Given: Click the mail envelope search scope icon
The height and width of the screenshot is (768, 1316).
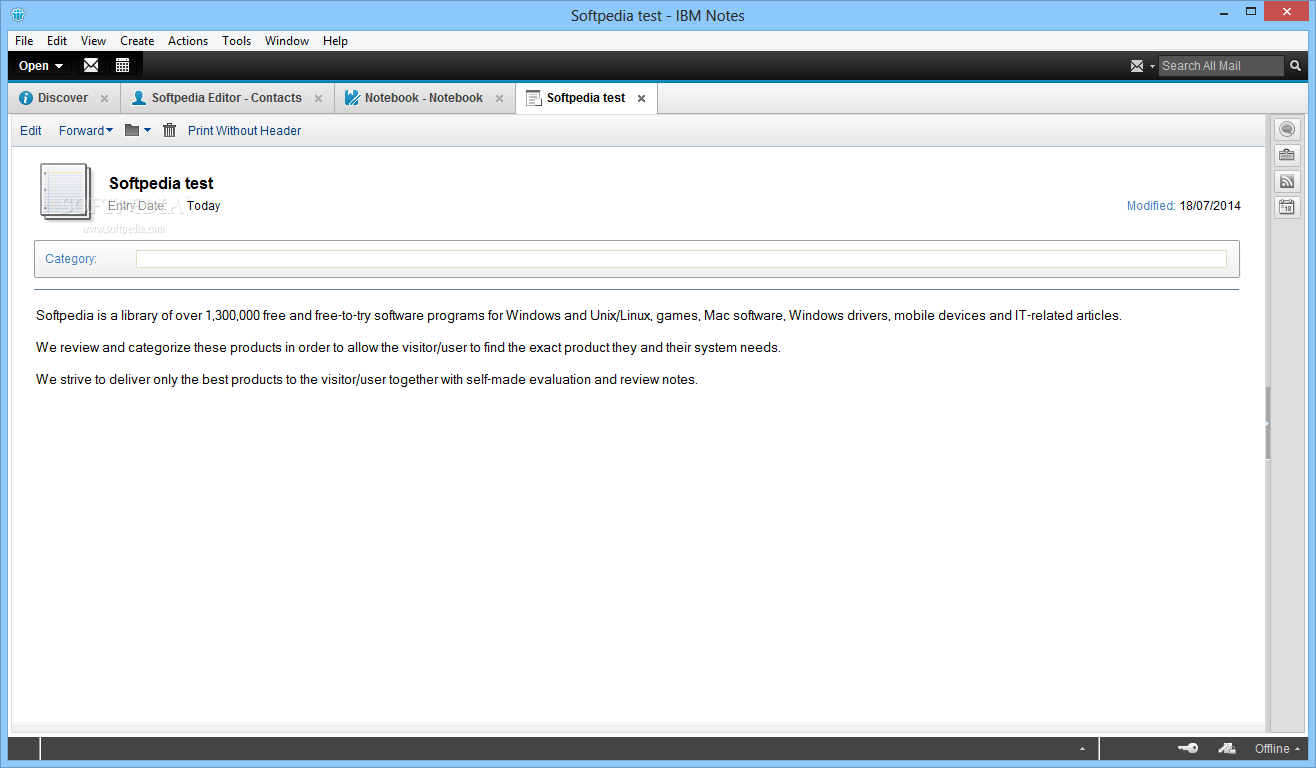Looking at the screenshot, I should pyautogui.click(x=1137, y=66).
